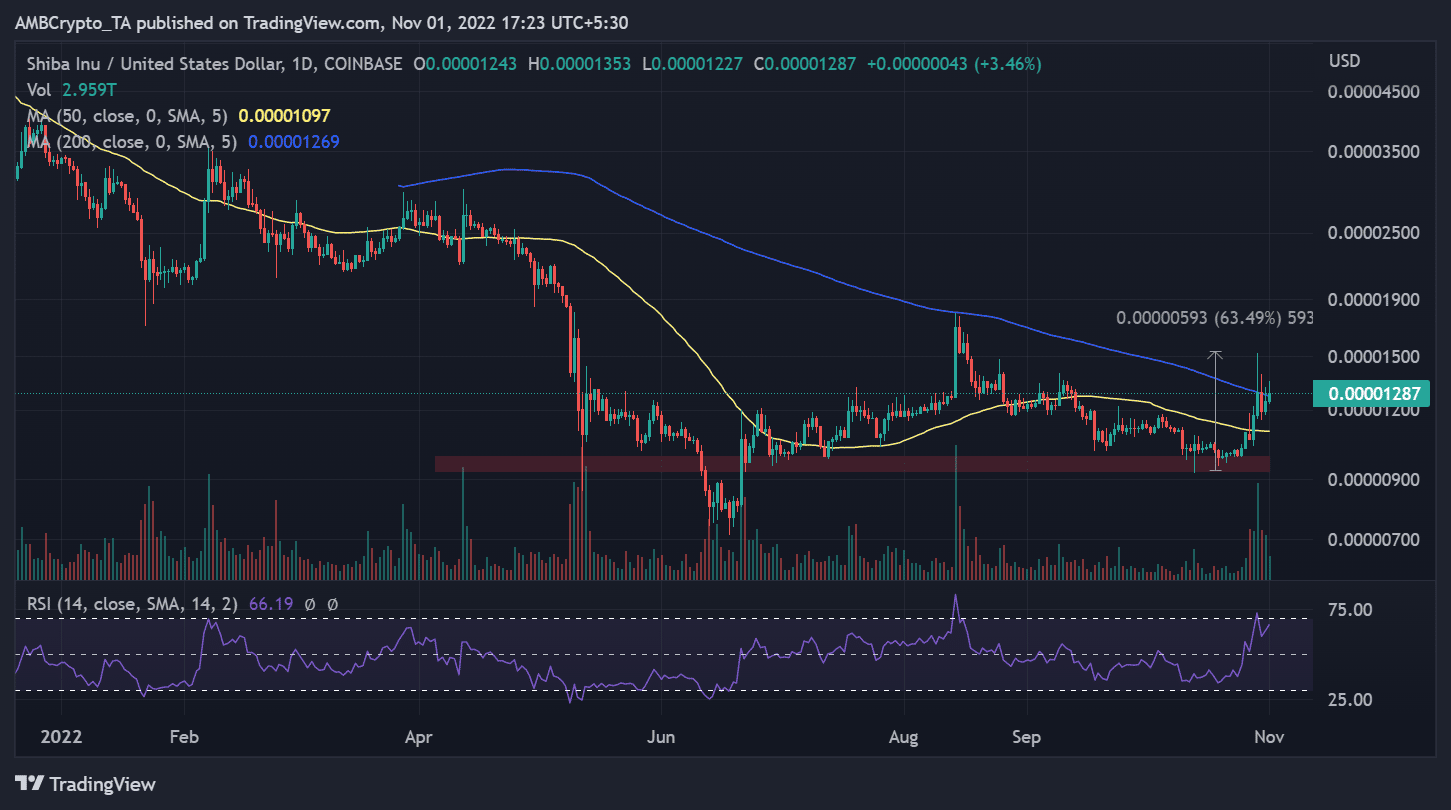The image size is (1451, 810).
Task: Click the 0.00000900 price axis label
Action: click(x=1373, y=480)
